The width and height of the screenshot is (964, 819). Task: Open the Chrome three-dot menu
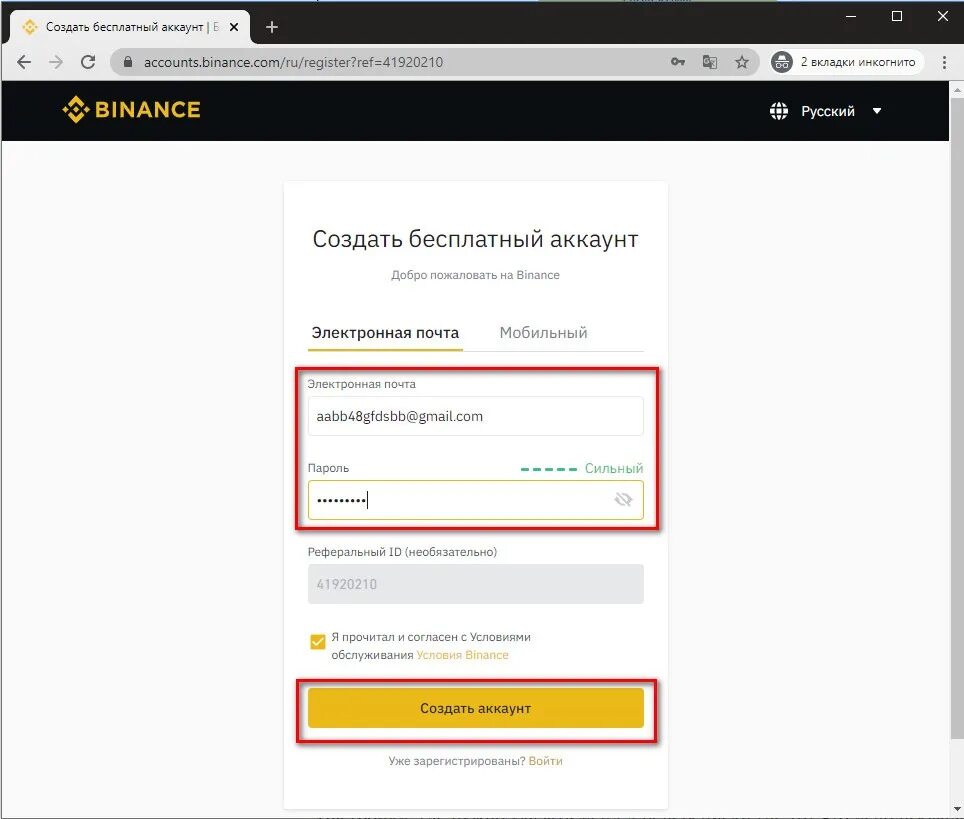point(944,62)
